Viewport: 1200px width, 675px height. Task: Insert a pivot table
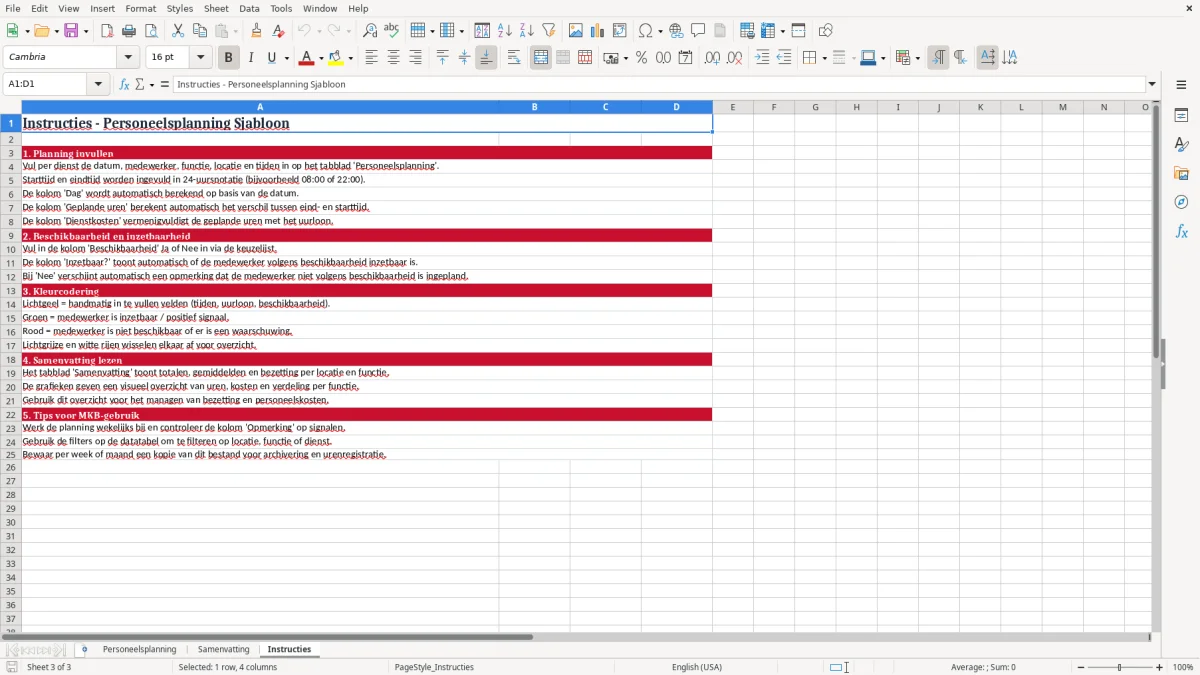pyautogui.click(x=620, y=31)
